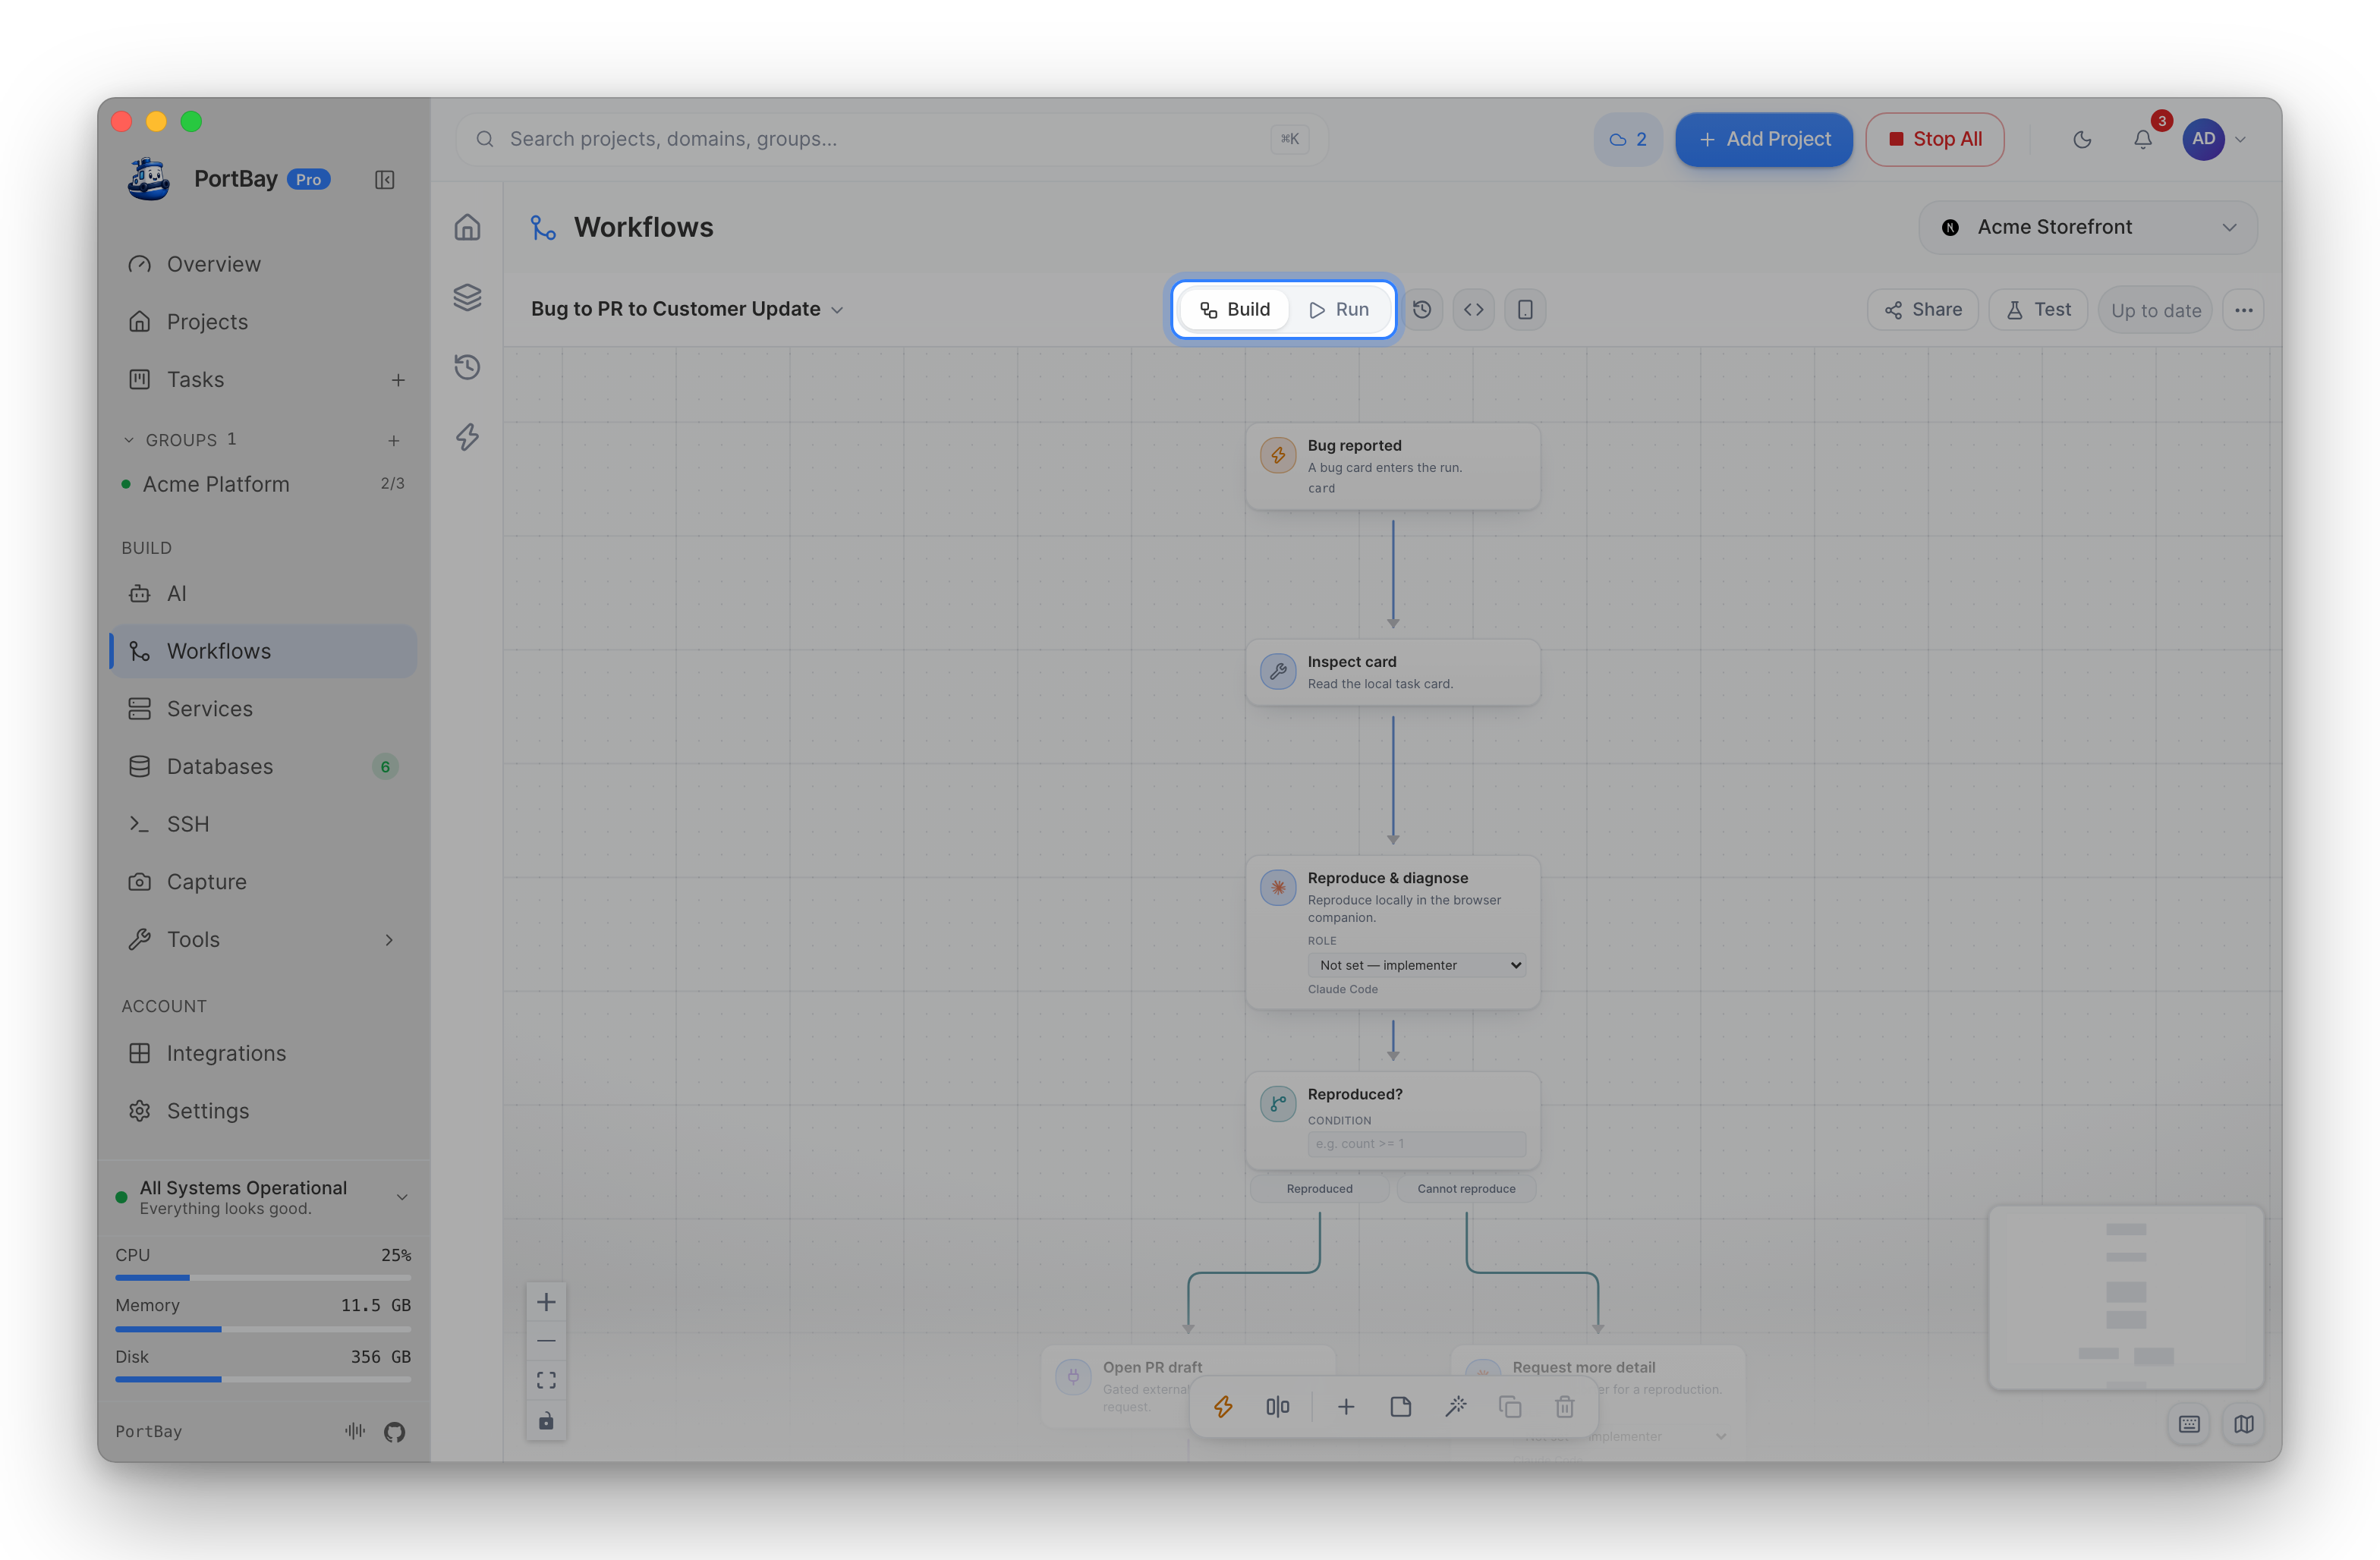Viewport: 2380px width, 1560px height.
Task: Open the Bug to PR to Customer Update dropdown
Action: (687, 309)
